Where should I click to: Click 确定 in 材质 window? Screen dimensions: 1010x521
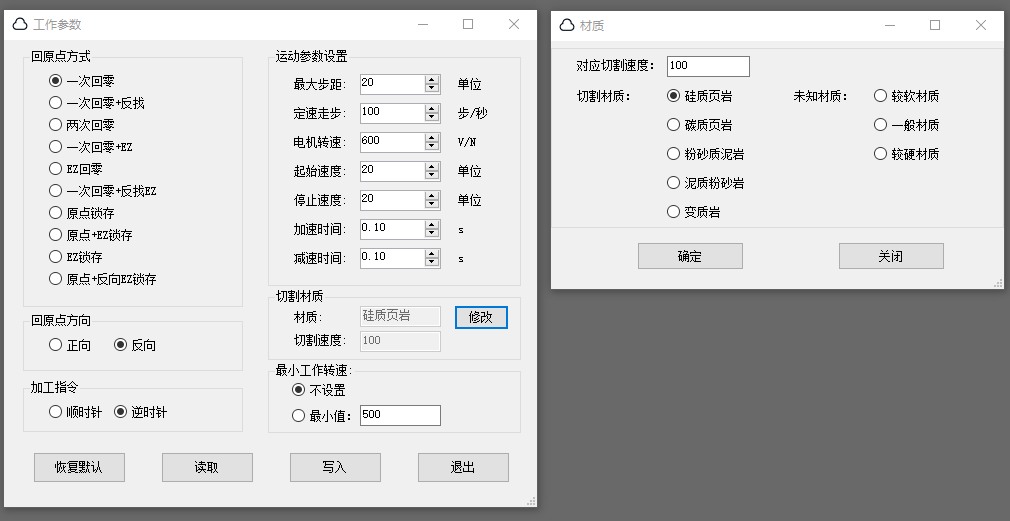coord(690,256)
